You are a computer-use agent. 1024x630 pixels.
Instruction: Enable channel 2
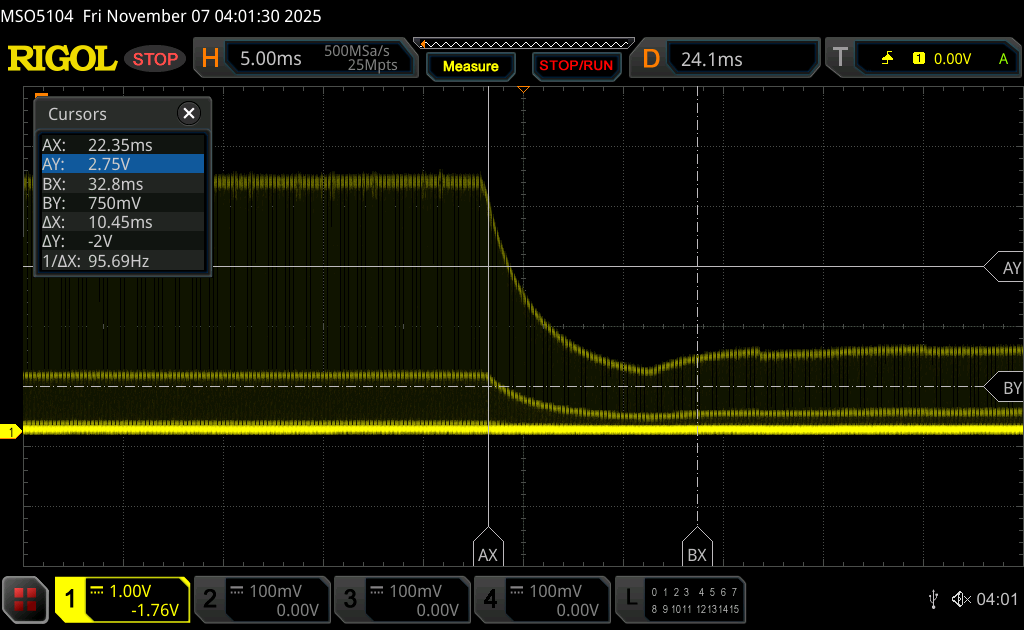click(x=261, y=599)
